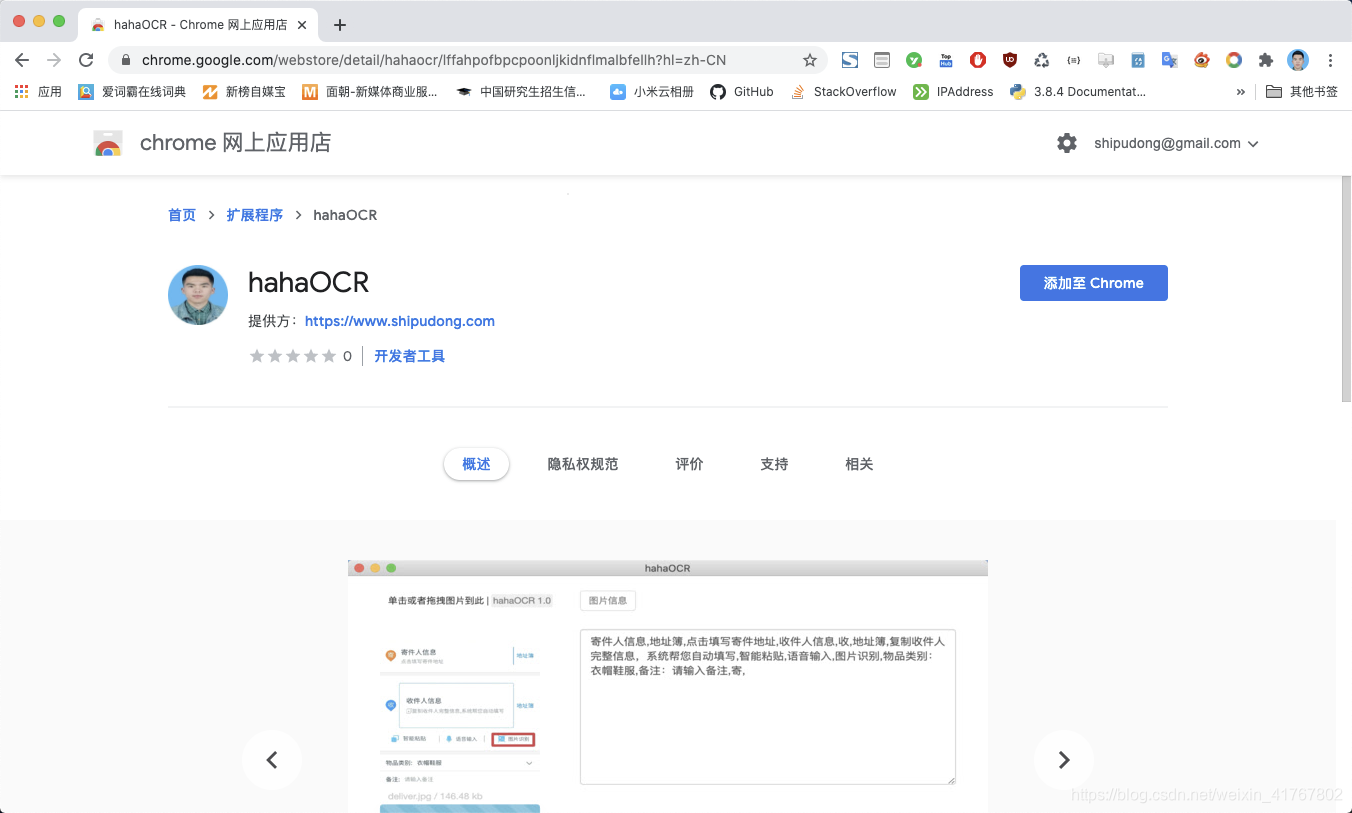1352x813 pixels.
Task: Toggle the Chrome profile avatar menu
Action: pyautogui.click(x=1297, y=60)
